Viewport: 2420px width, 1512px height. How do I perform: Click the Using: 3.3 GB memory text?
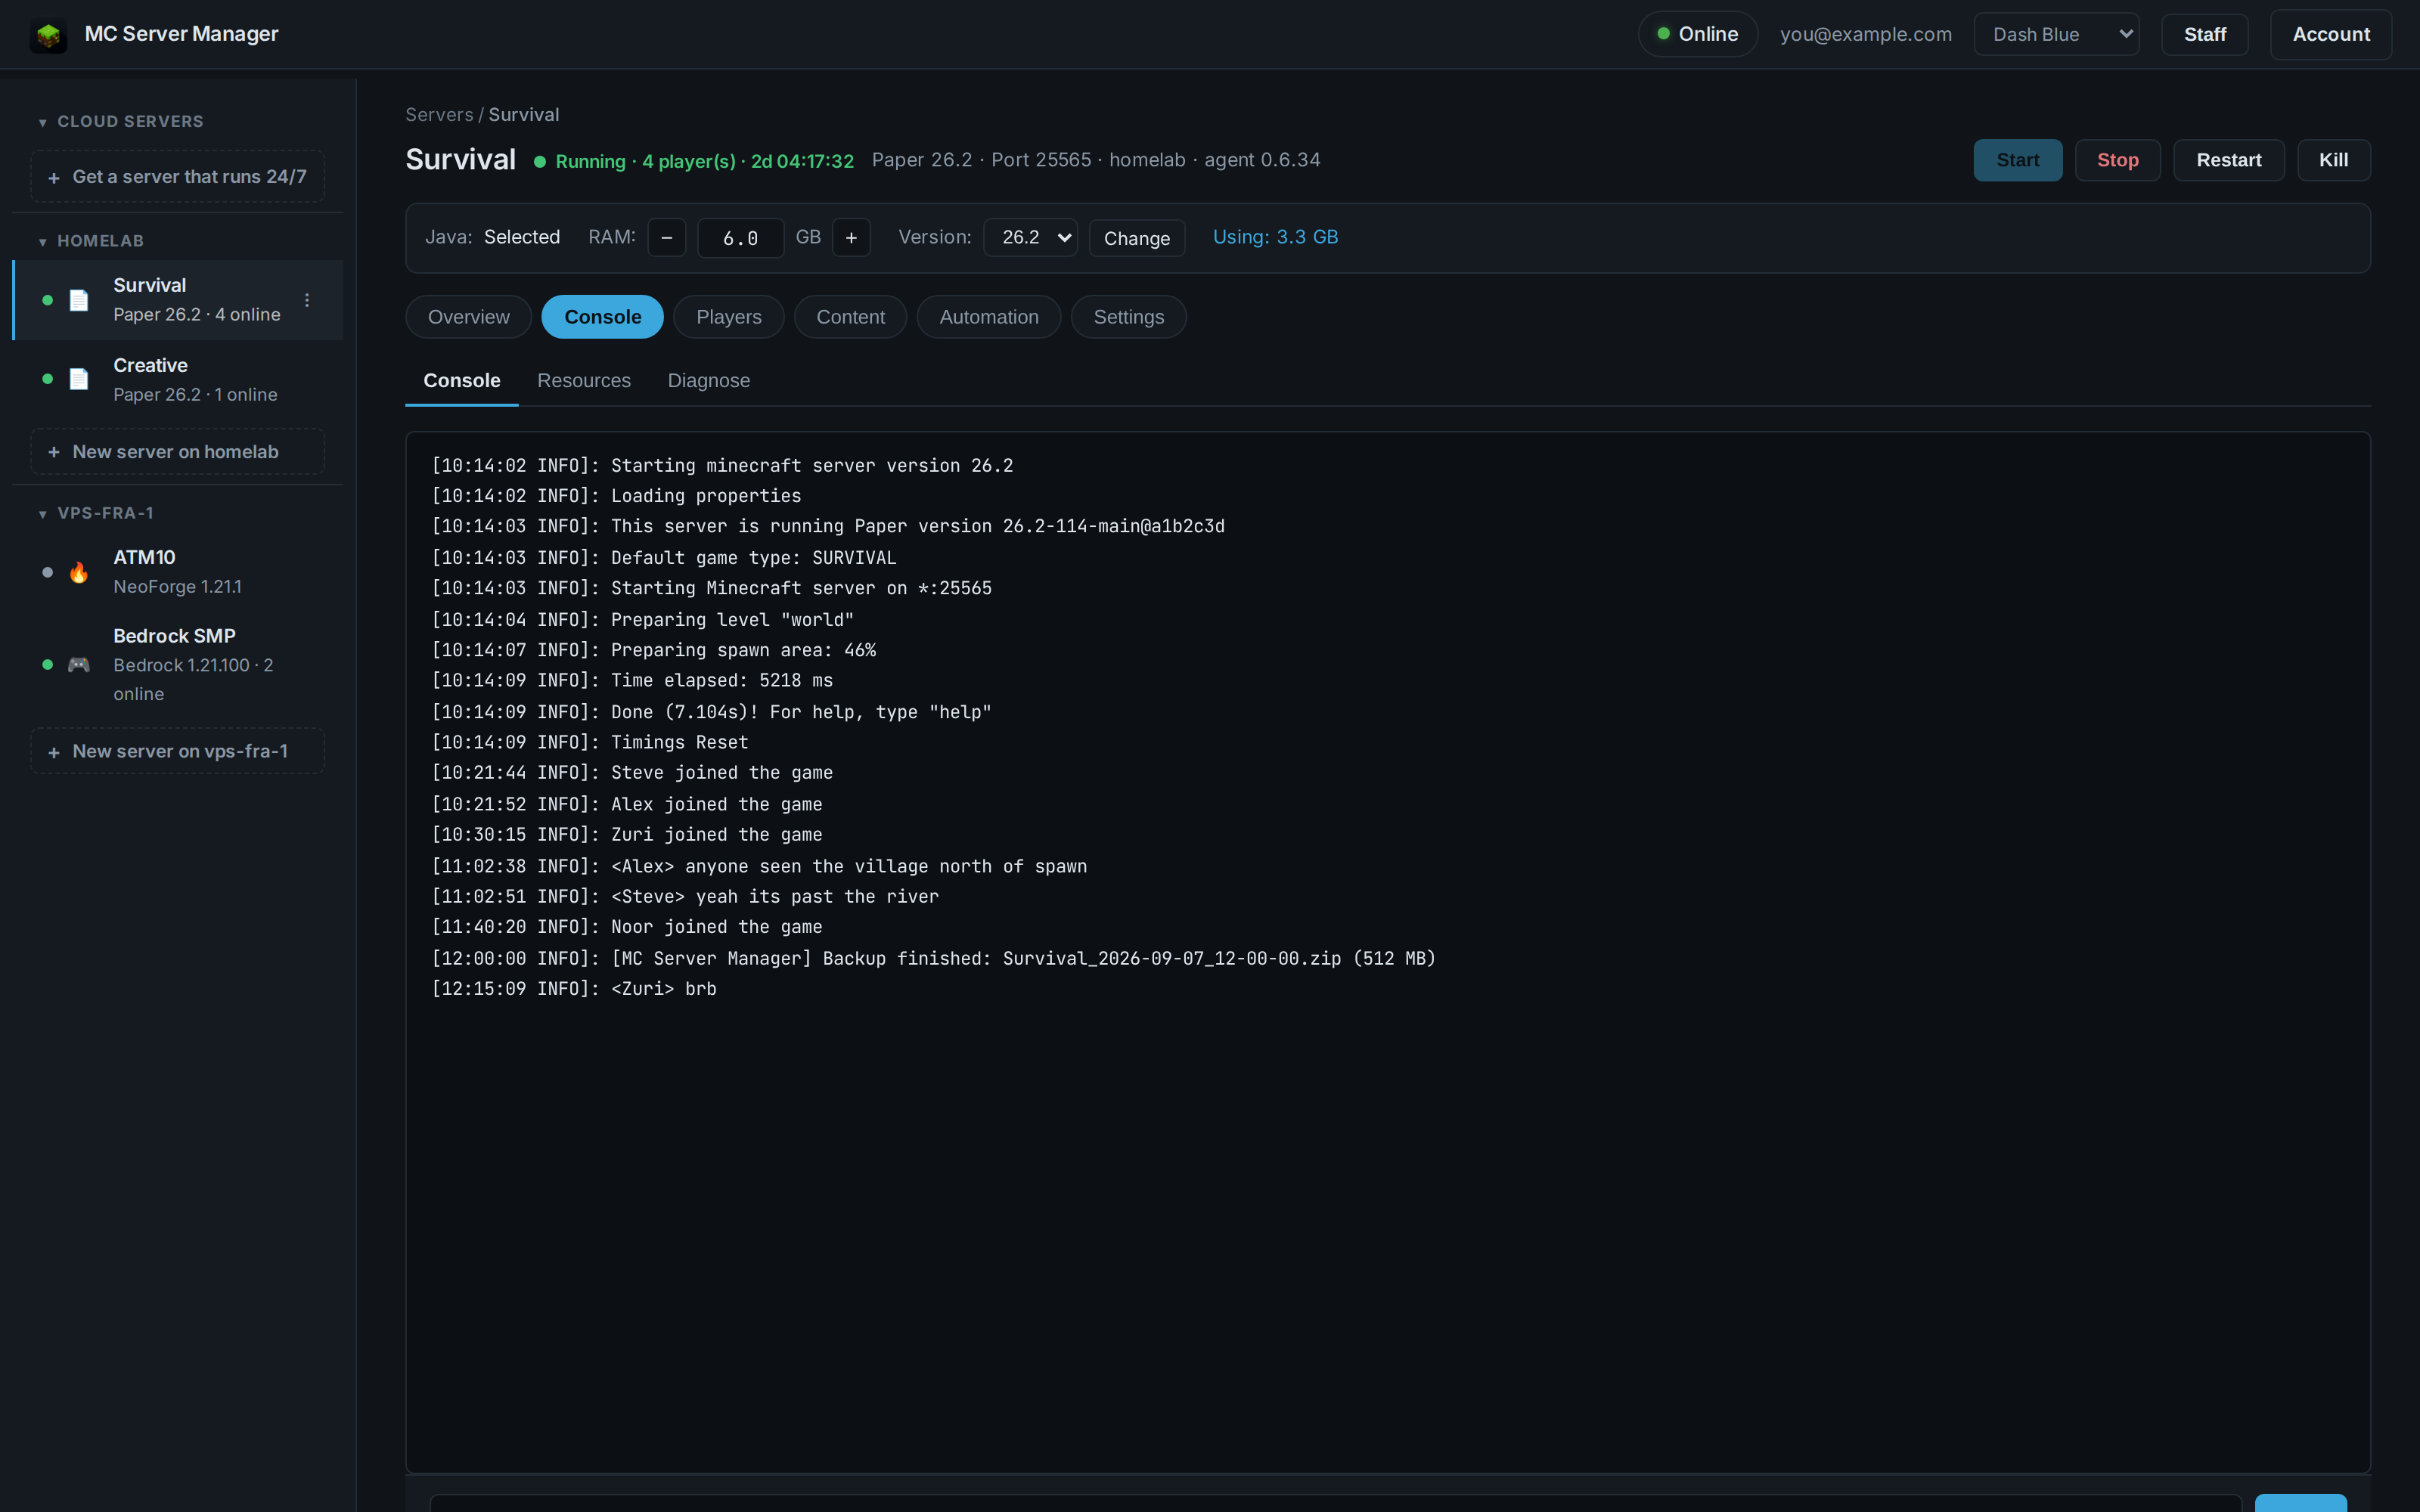point(1275,237)
